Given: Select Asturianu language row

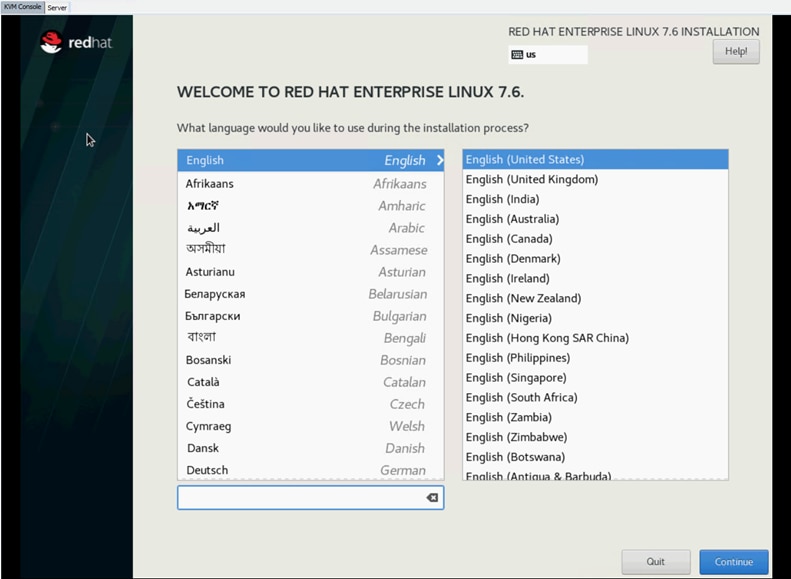Looking at the screenshot, I should (311, 272).
